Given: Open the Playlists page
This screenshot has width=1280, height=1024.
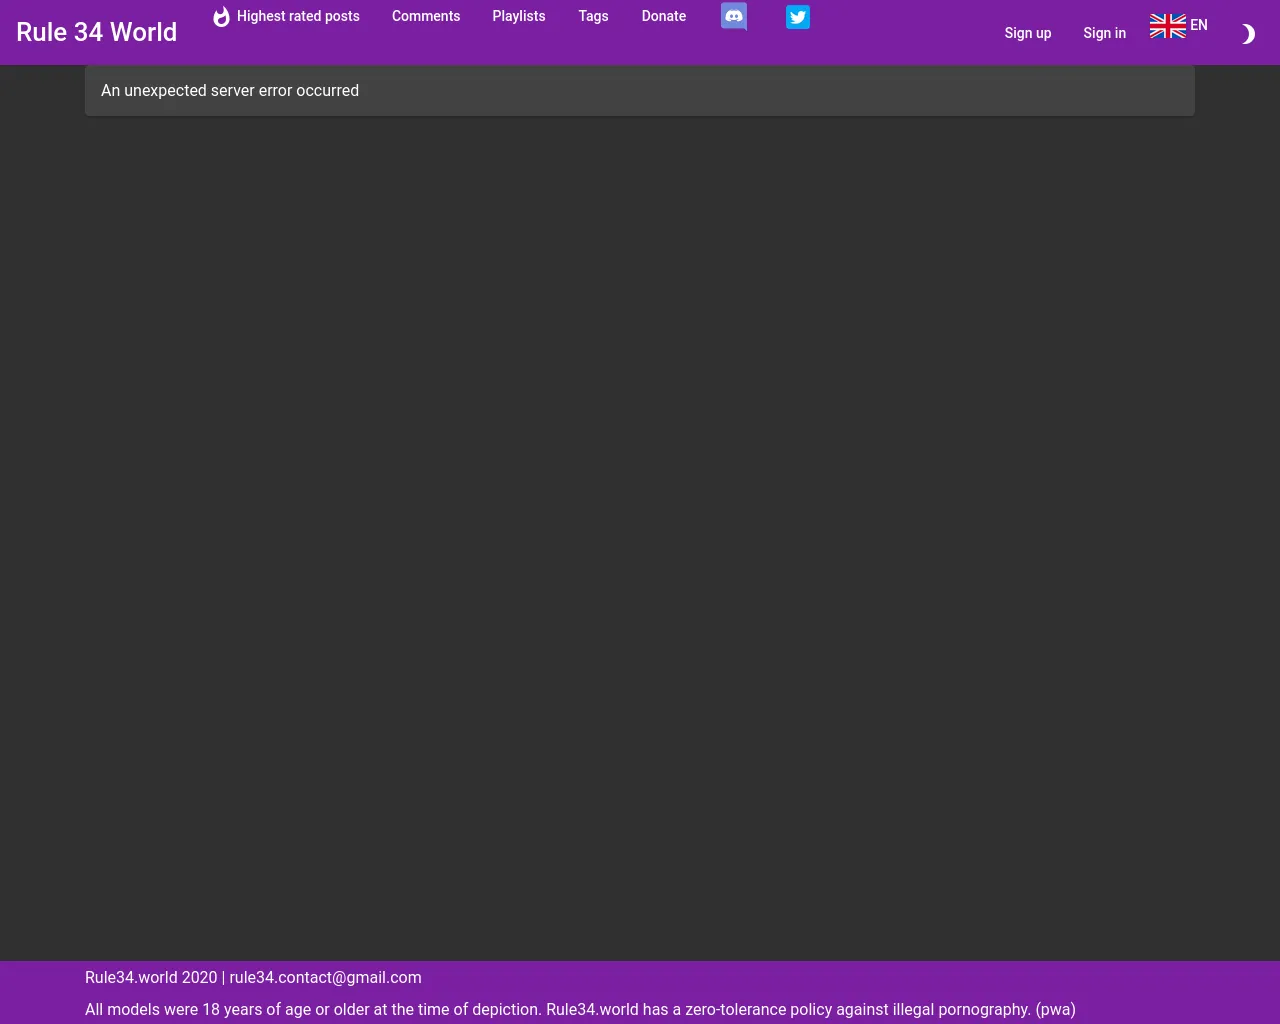Looking at the screenshot, I should pos(519,16).
